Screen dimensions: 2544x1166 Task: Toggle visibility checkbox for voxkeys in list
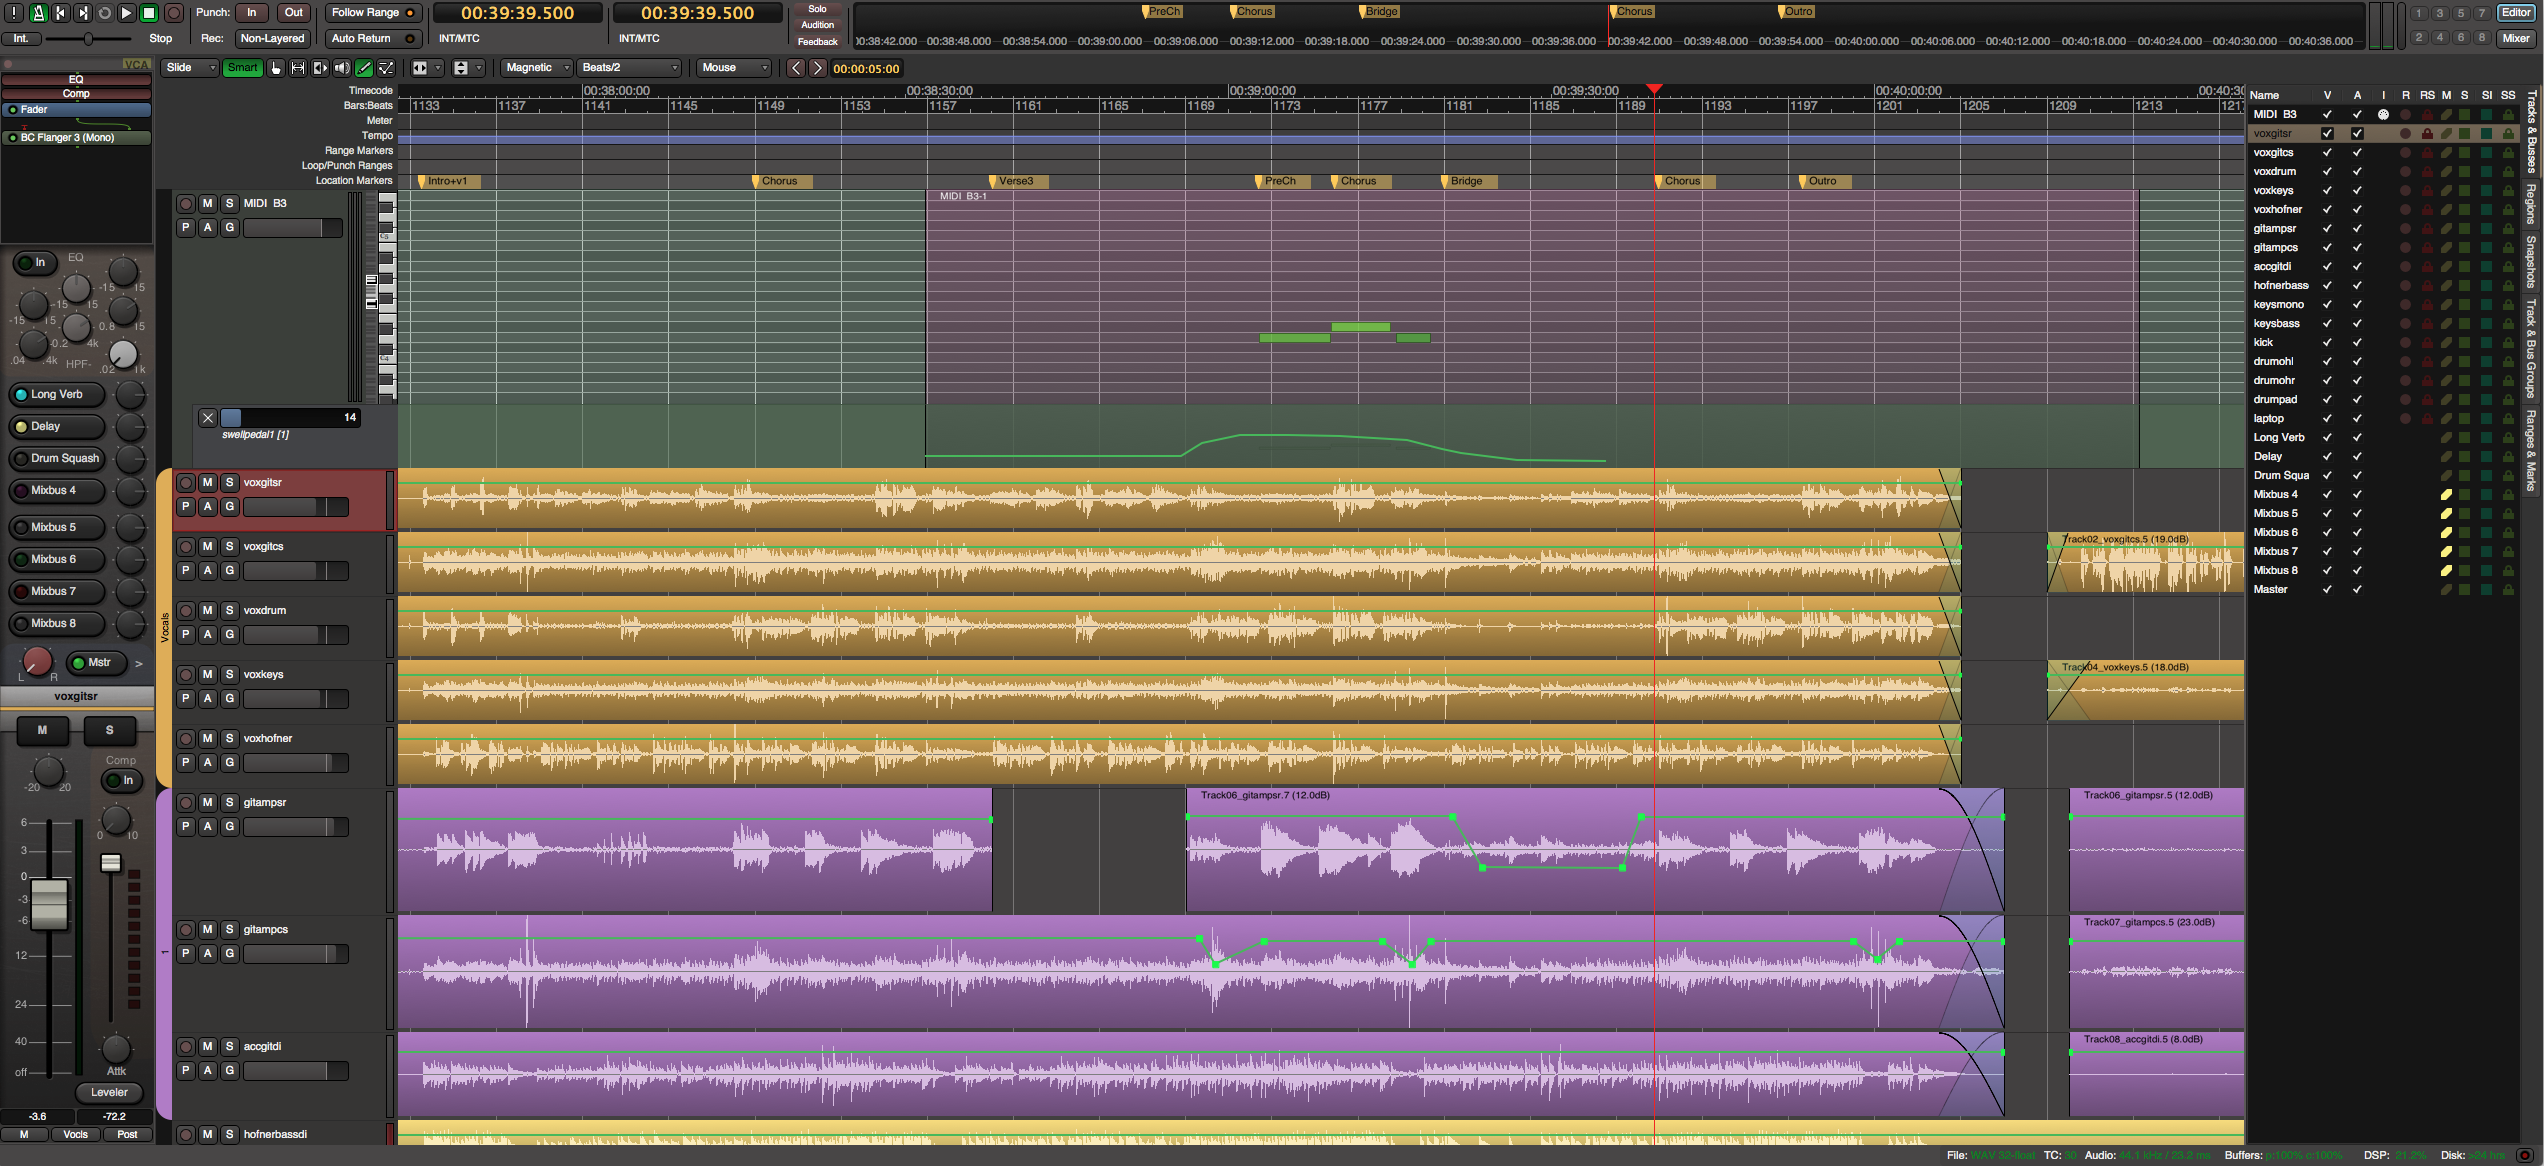coord(2327,191)
